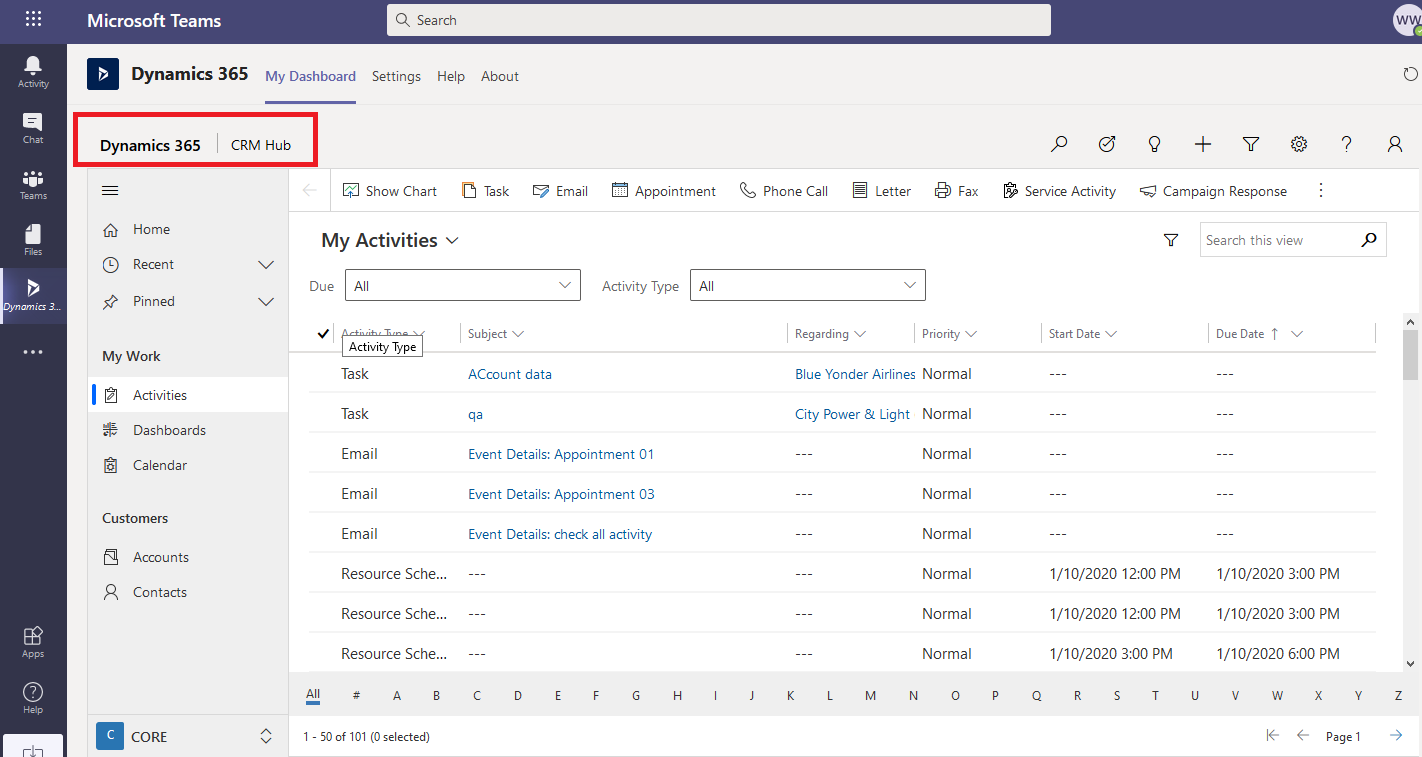Open the Due filter dropdown
Screen dimensions: 1422x757
[463, 285]
